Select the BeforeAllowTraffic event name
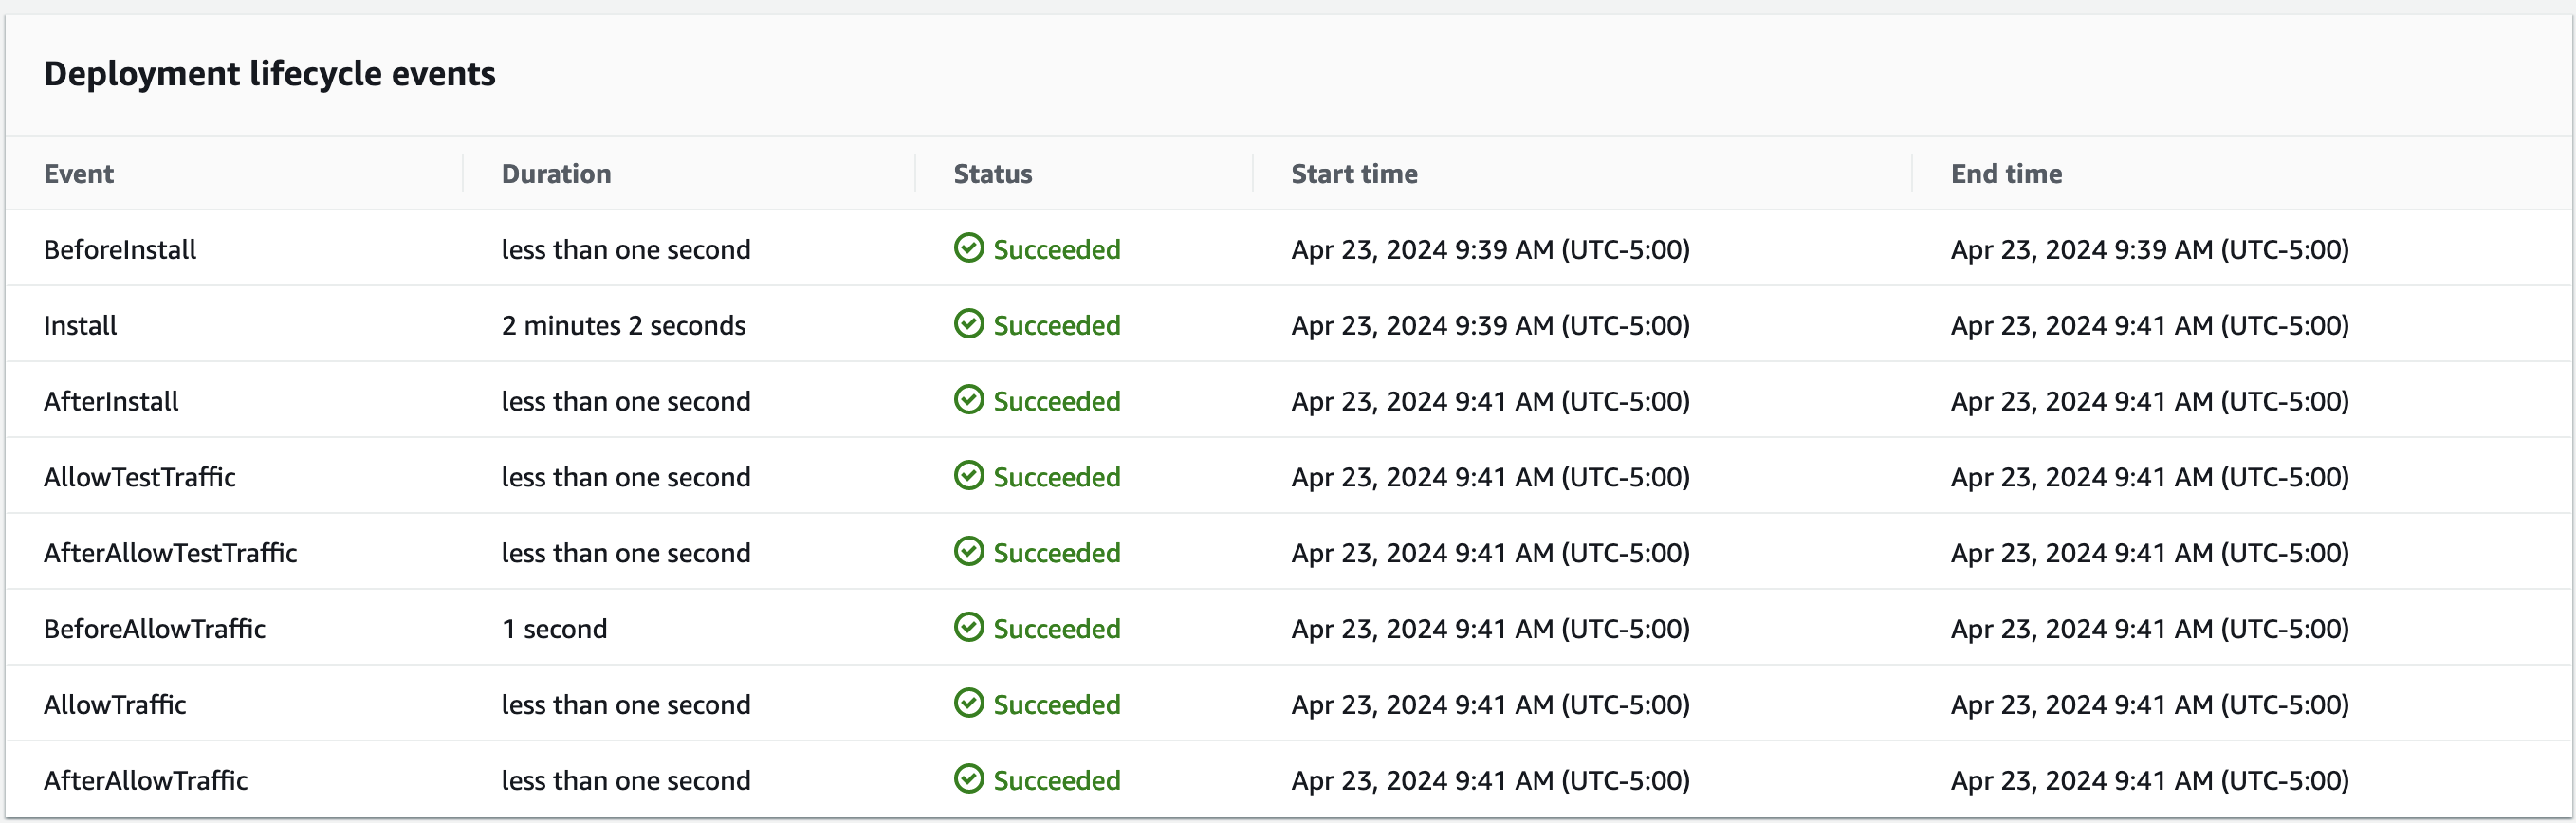This screenshot has width=2576, height=823. (155, 629)
